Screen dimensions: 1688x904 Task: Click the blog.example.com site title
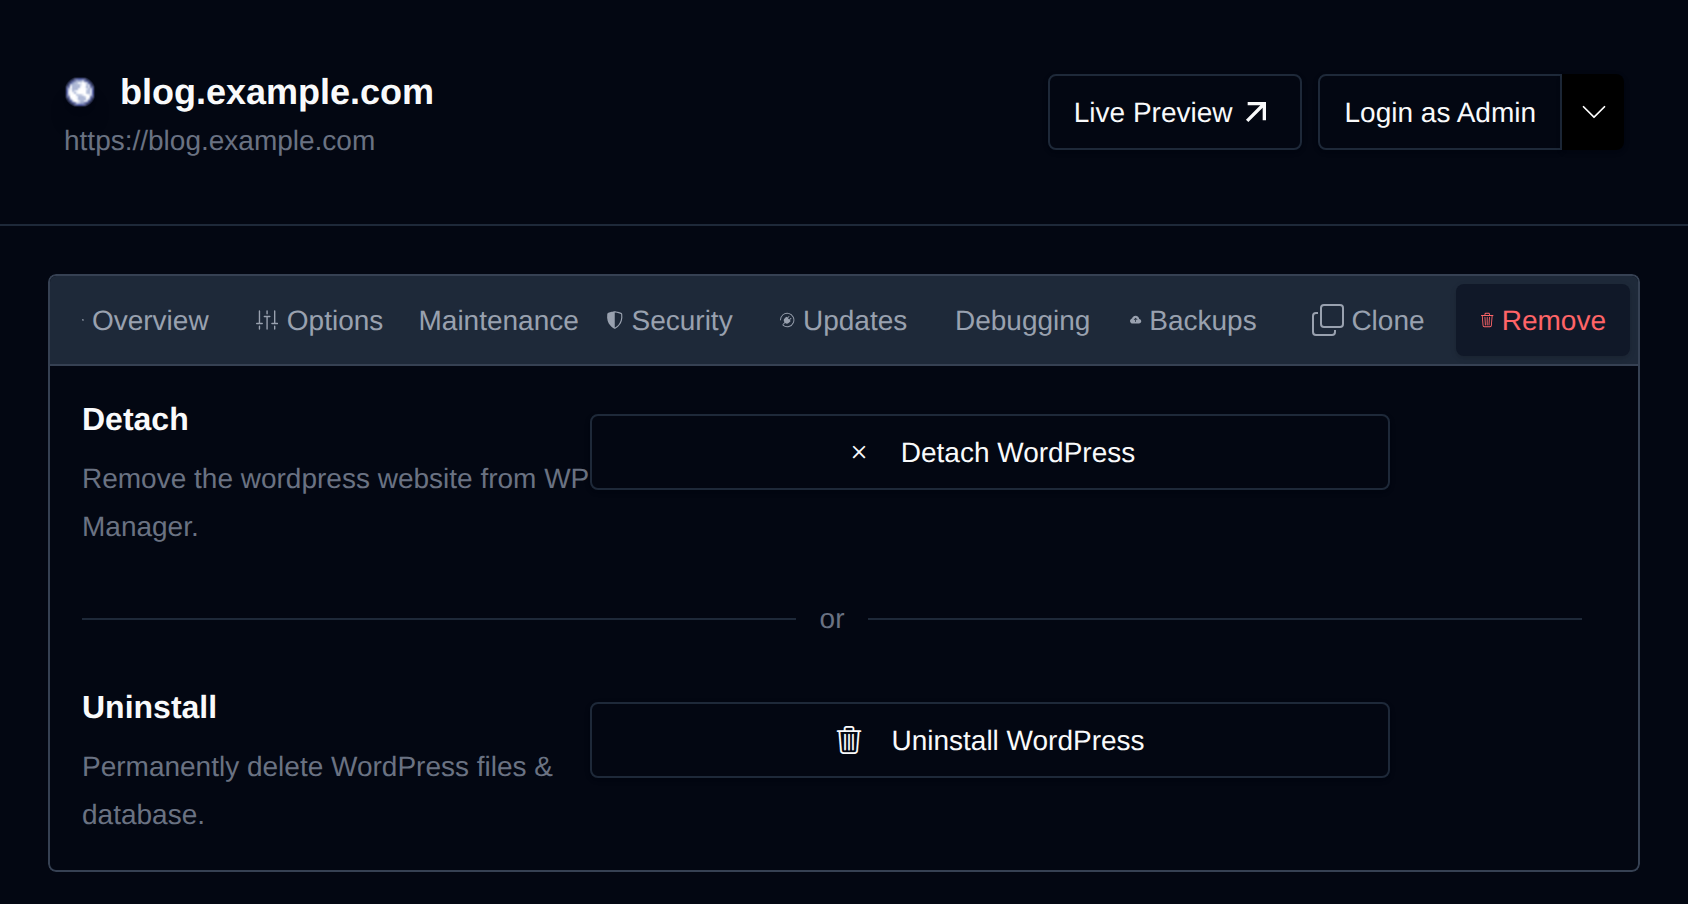(x=277, y=92)
